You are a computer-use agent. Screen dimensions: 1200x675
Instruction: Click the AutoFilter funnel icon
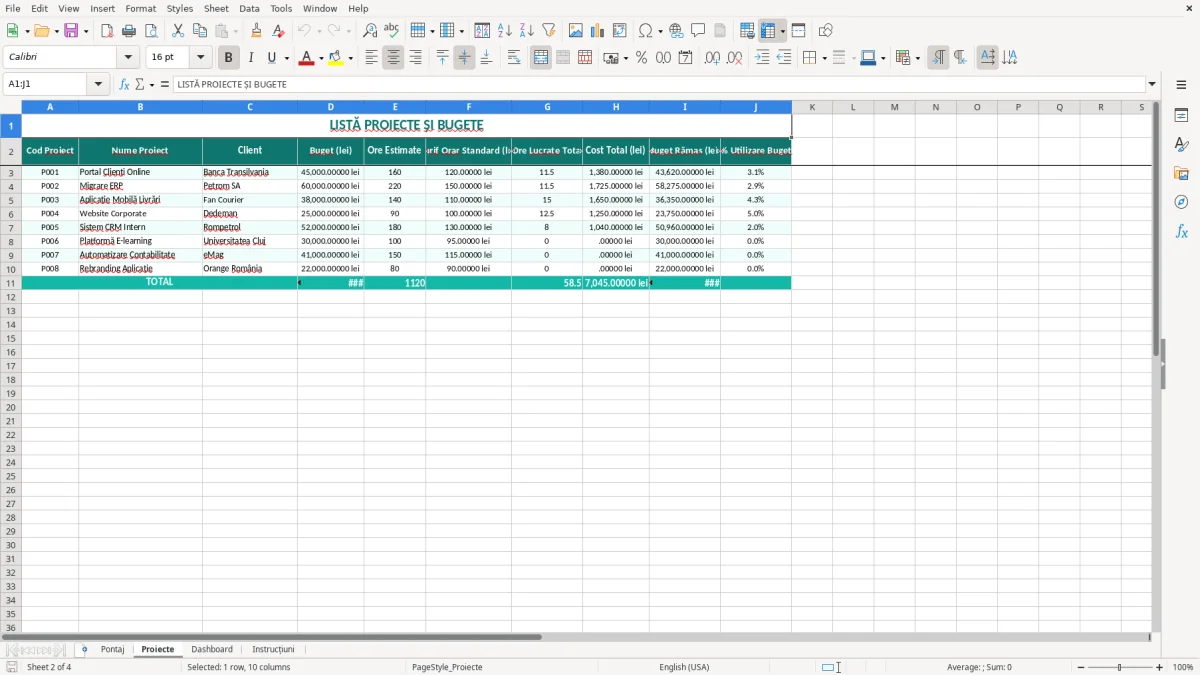[x=549, y=31]
